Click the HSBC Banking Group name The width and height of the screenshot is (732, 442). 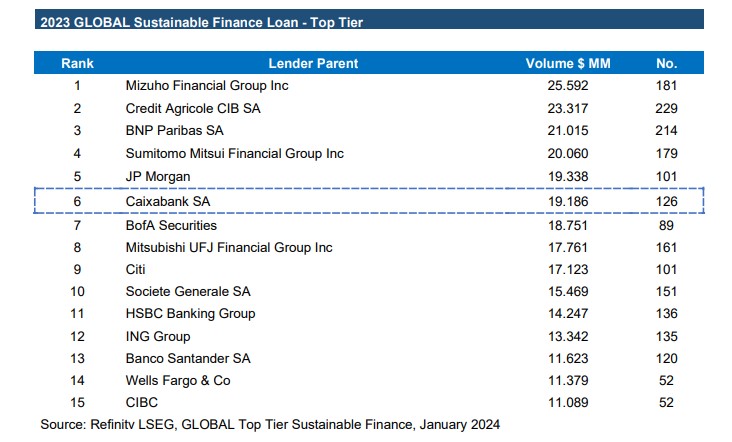click(x=191, y=313)
